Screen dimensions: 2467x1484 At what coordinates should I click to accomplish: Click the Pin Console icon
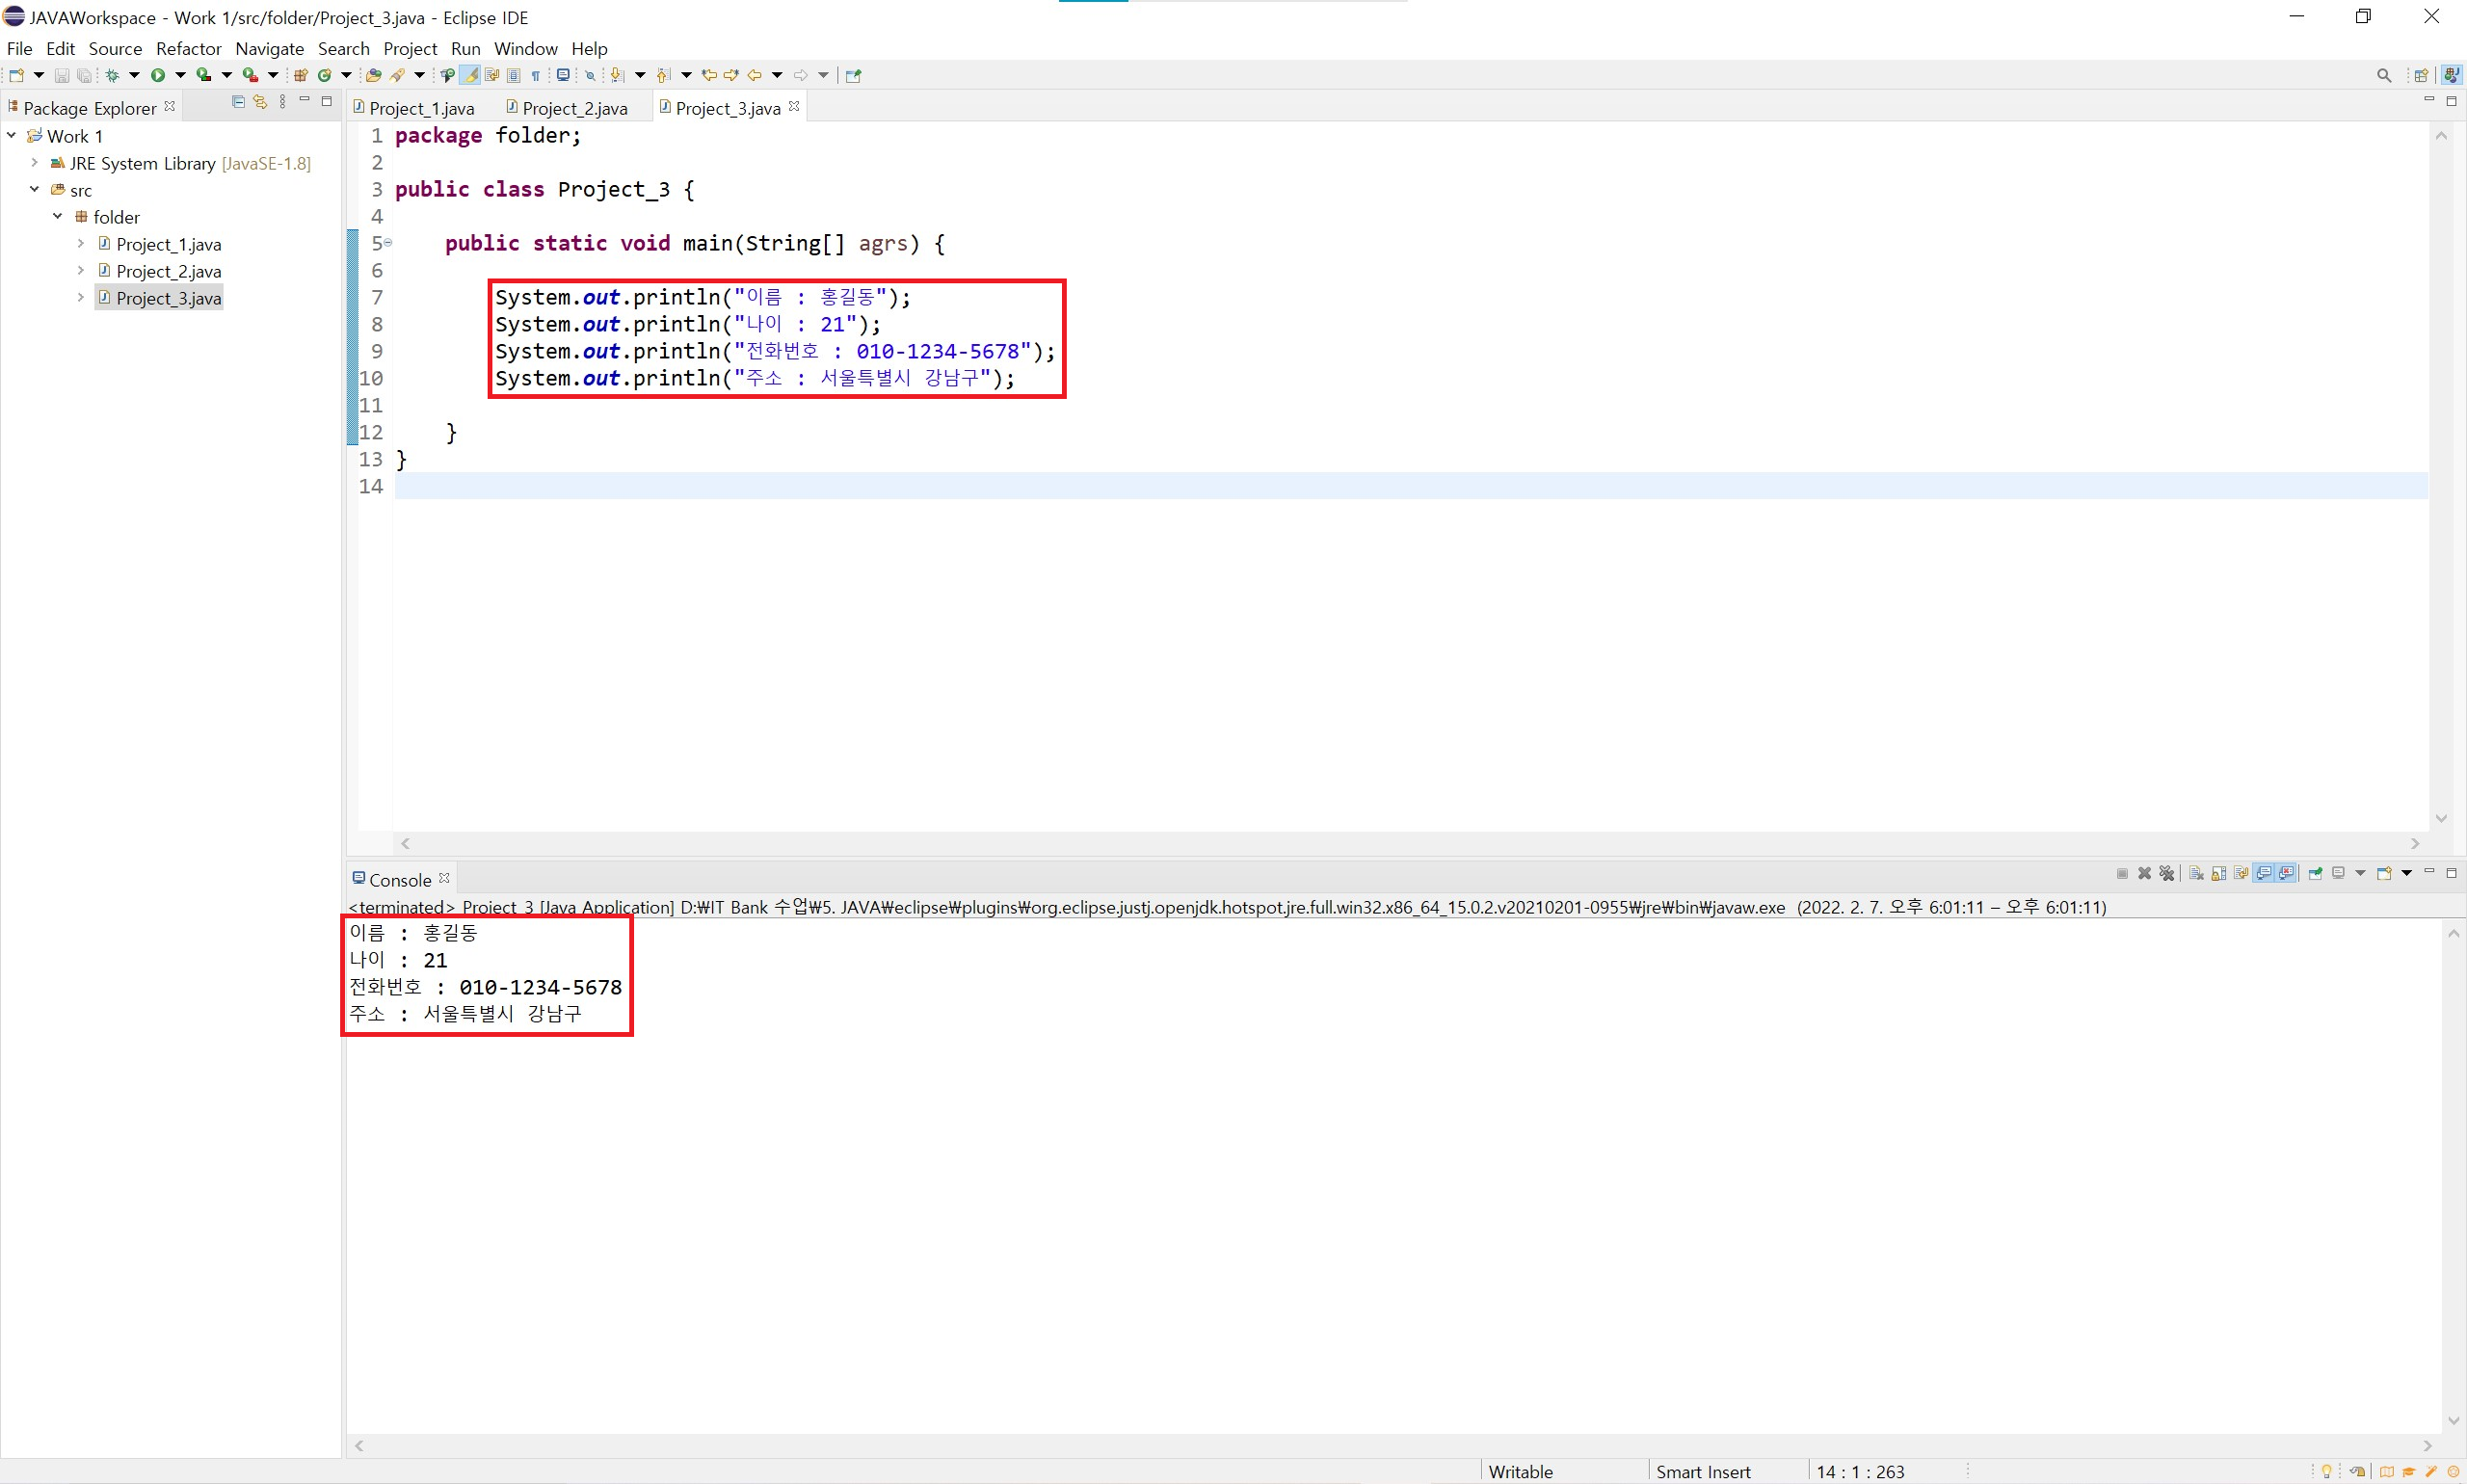pyautogui.click(x=2315, y=874)
